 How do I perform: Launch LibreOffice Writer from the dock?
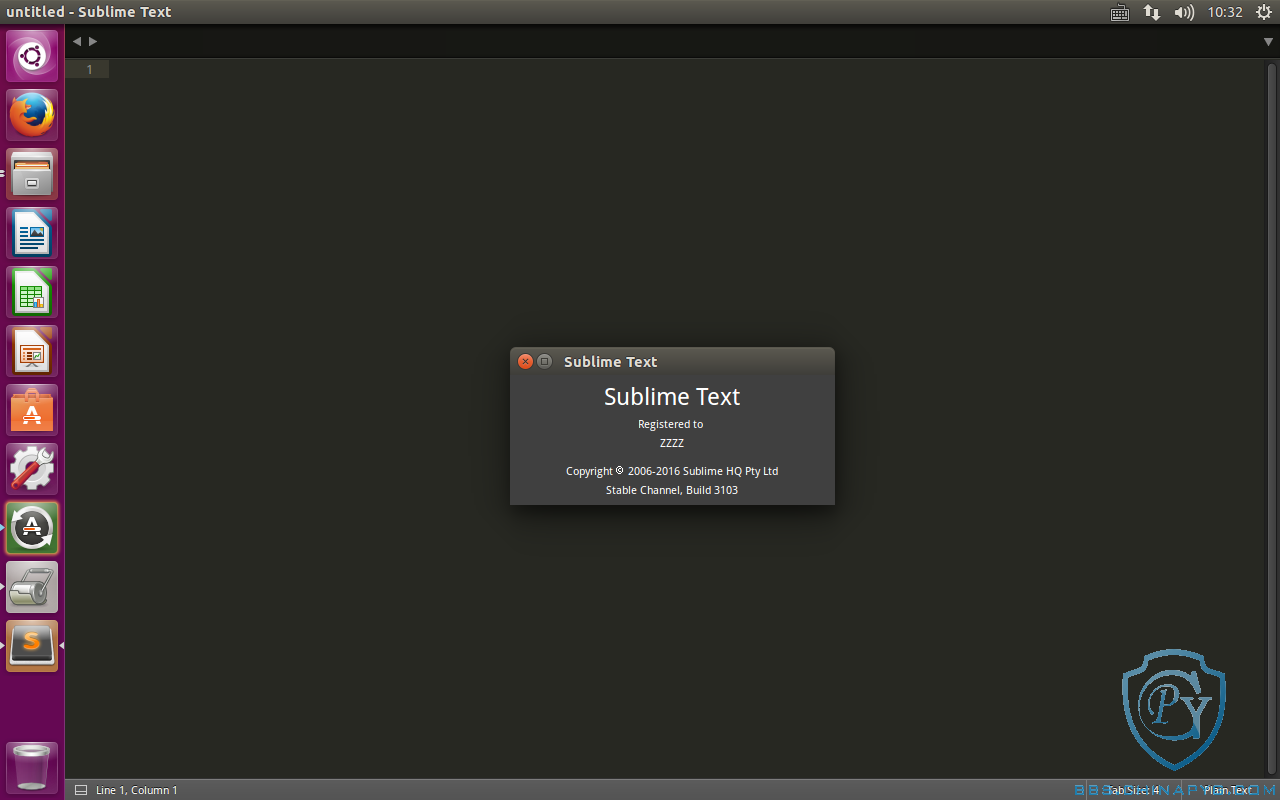(32, 233)
